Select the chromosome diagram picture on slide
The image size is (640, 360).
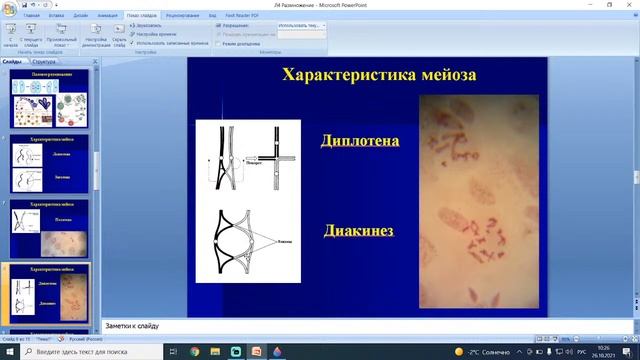[248, 201]
